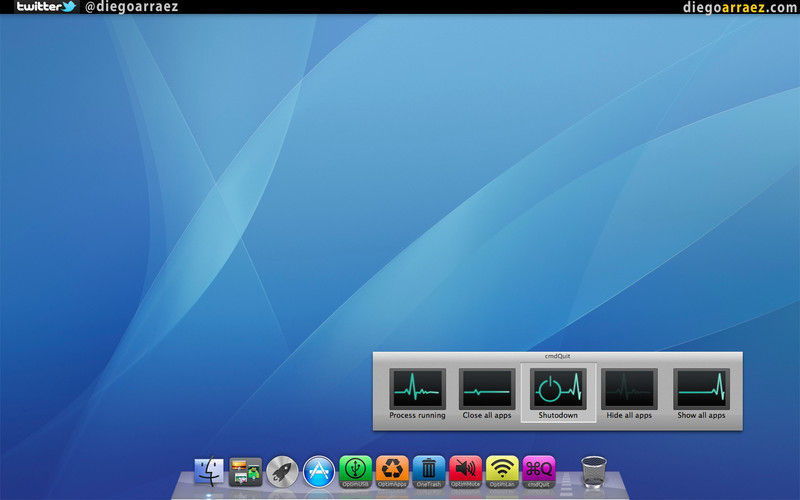Open OneTrash blue trash app

428,469
